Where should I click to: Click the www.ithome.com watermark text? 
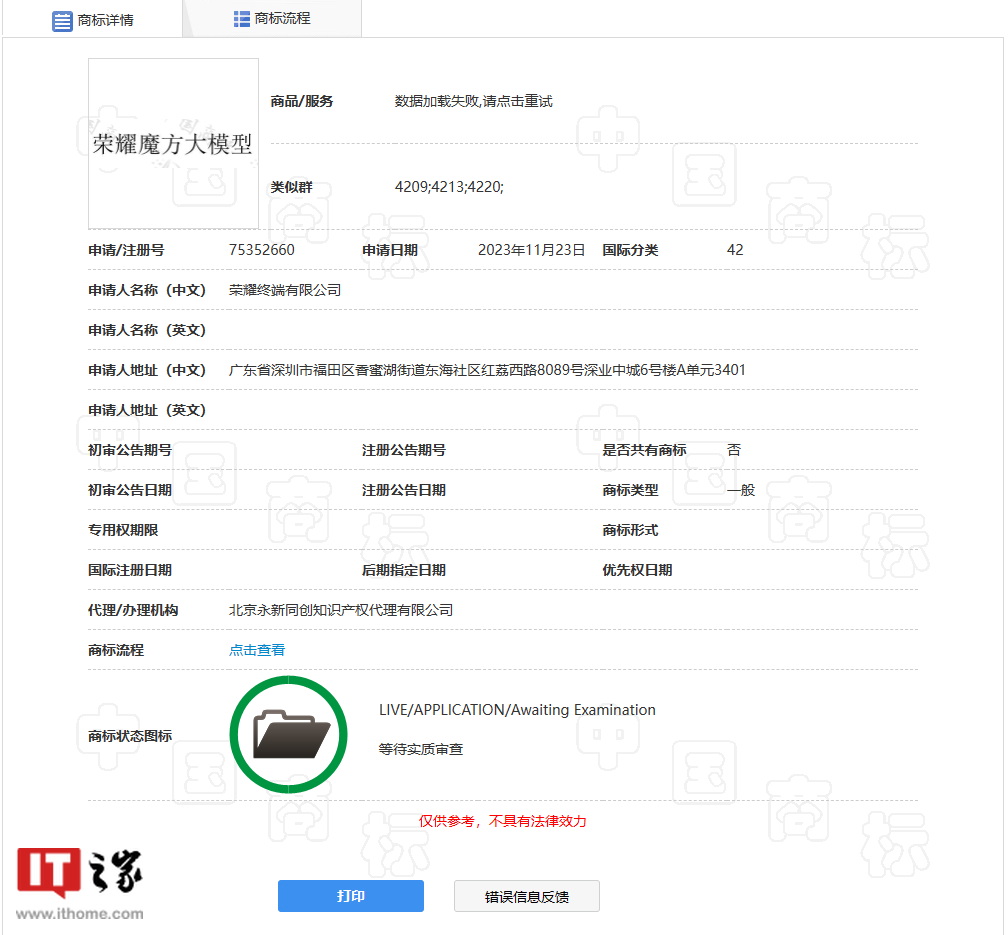tap(80, 914)
